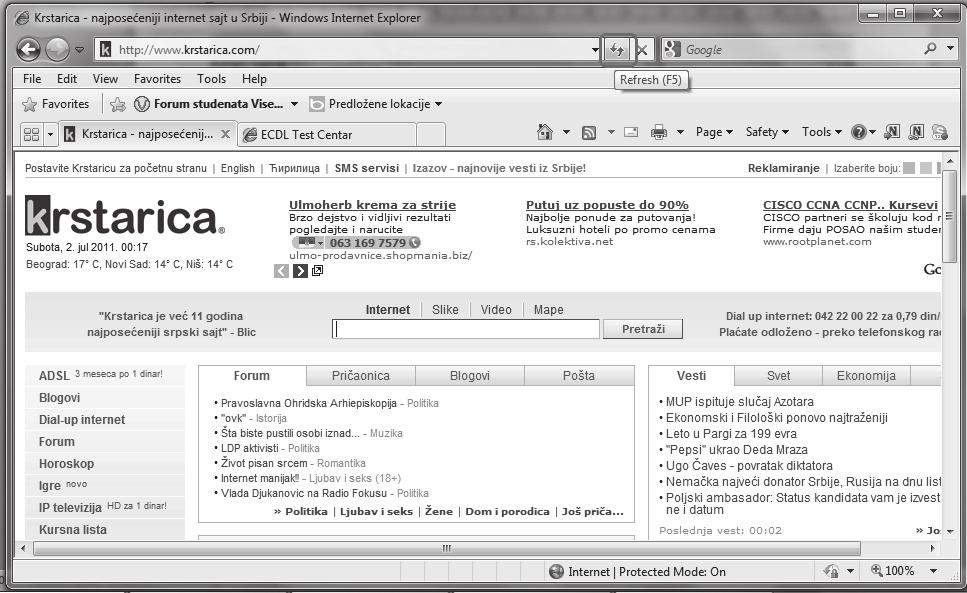Expand the Forum studenata dropdown arrow

[294, 104]
